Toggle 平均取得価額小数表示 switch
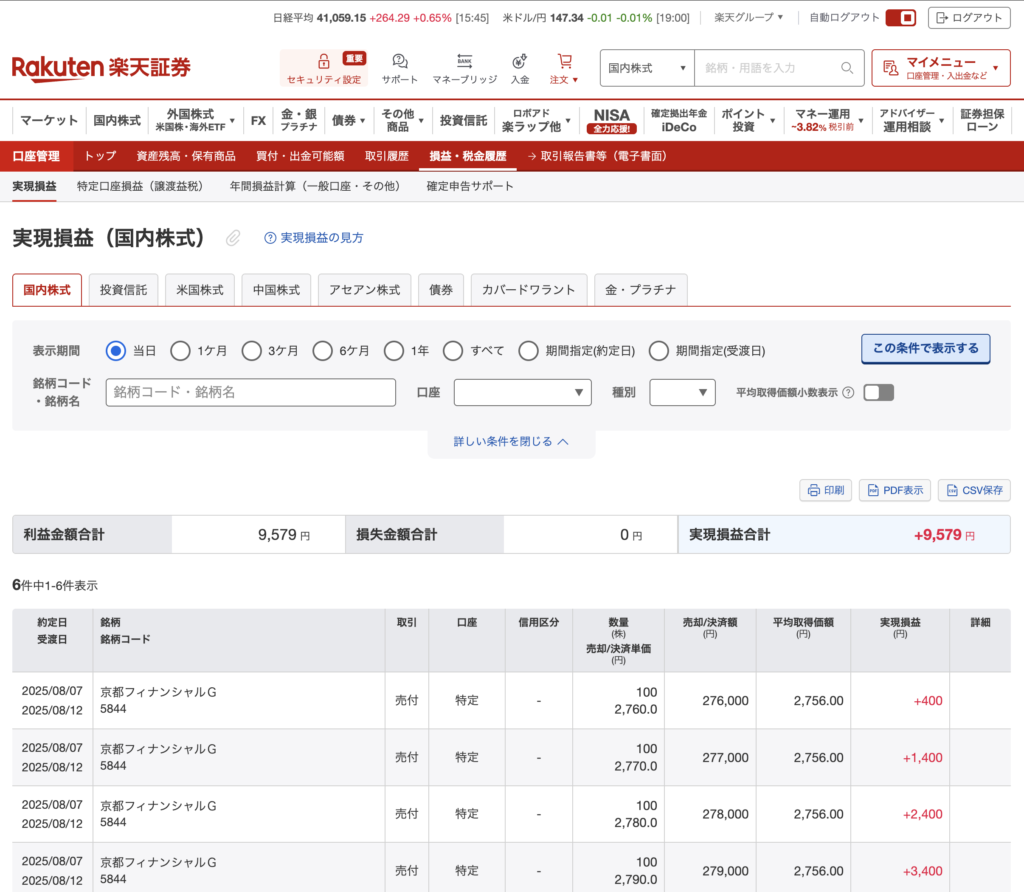This screenshot has width=1024, height=892. (878, 392)
